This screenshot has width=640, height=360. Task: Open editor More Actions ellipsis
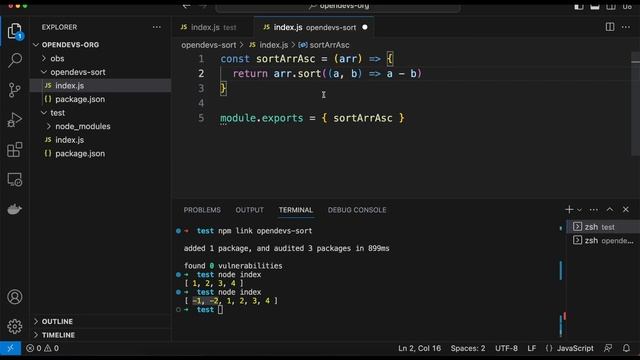[x=626, y=27]
